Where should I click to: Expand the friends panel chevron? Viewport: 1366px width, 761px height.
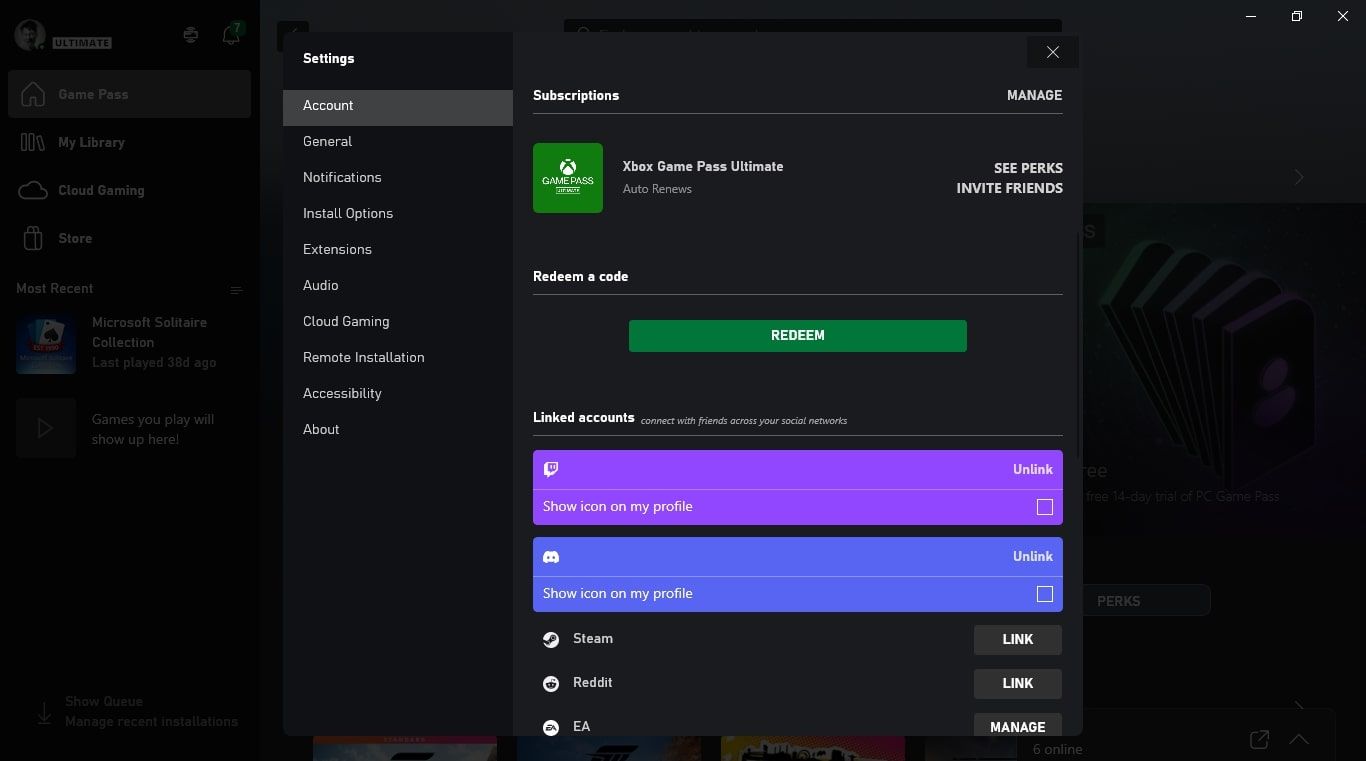point(1298,740)
